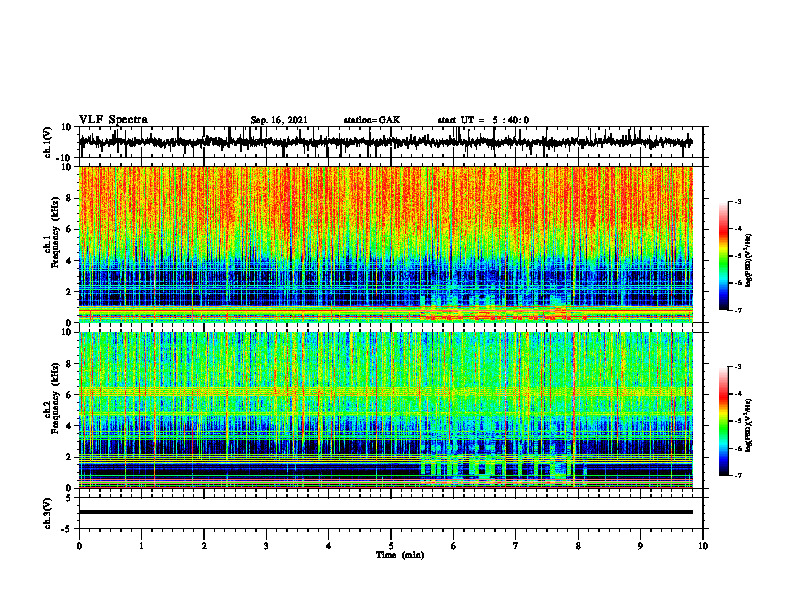Click the unit label beside the ch.1 color bar
792x612 pixels.
point(750,261)
